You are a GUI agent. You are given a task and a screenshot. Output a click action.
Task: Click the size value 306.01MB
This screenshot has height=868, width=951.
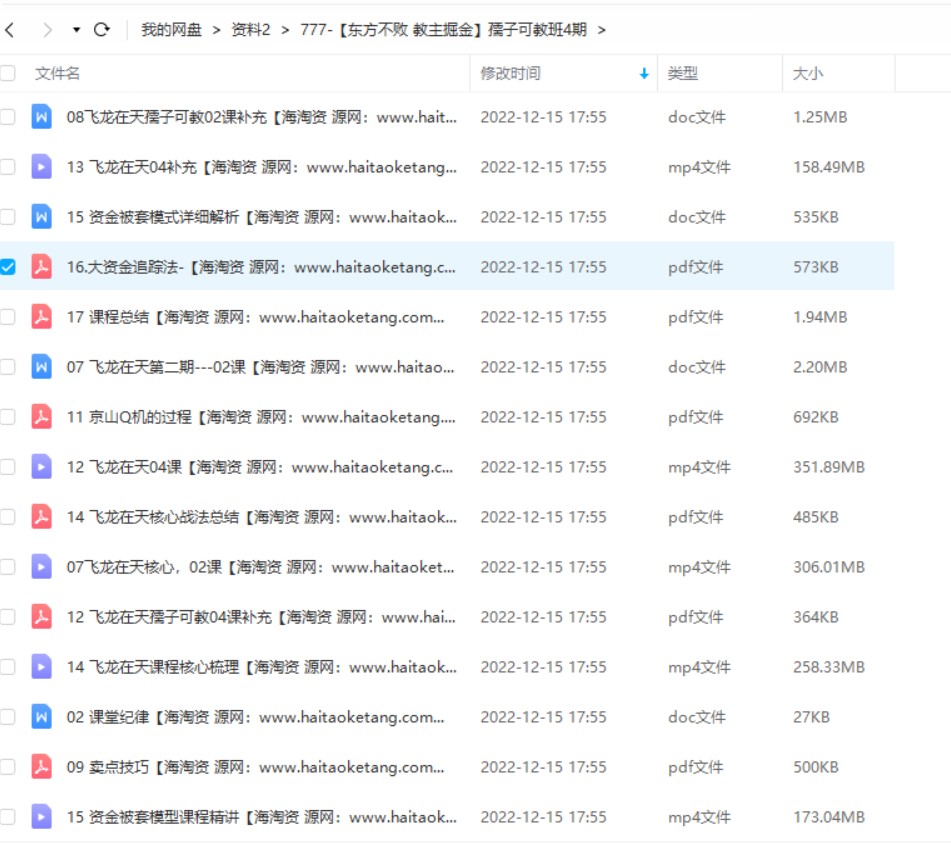tap(828, 567)
